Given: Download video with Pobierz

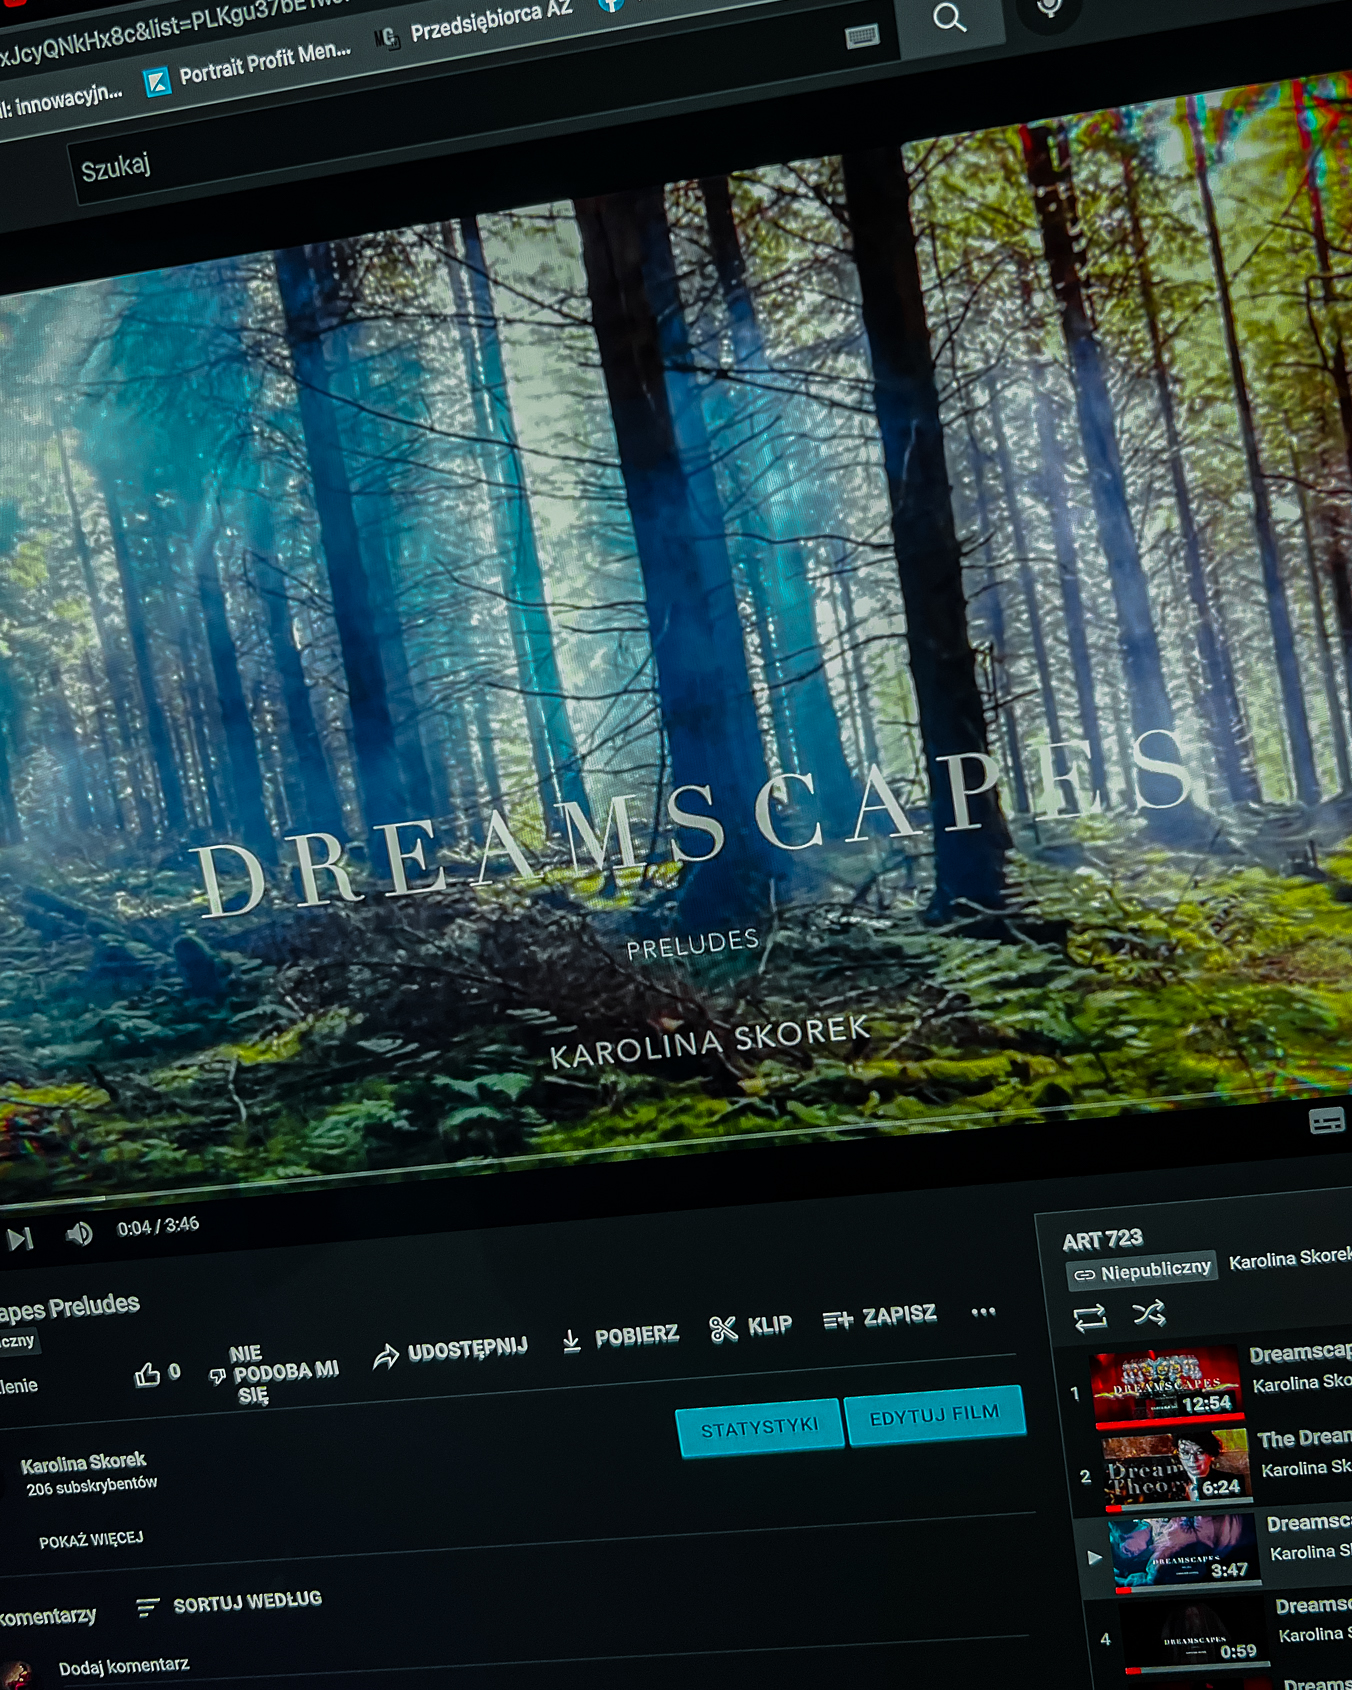Looking at the screenshot, I should click(x=620, y=1337).
